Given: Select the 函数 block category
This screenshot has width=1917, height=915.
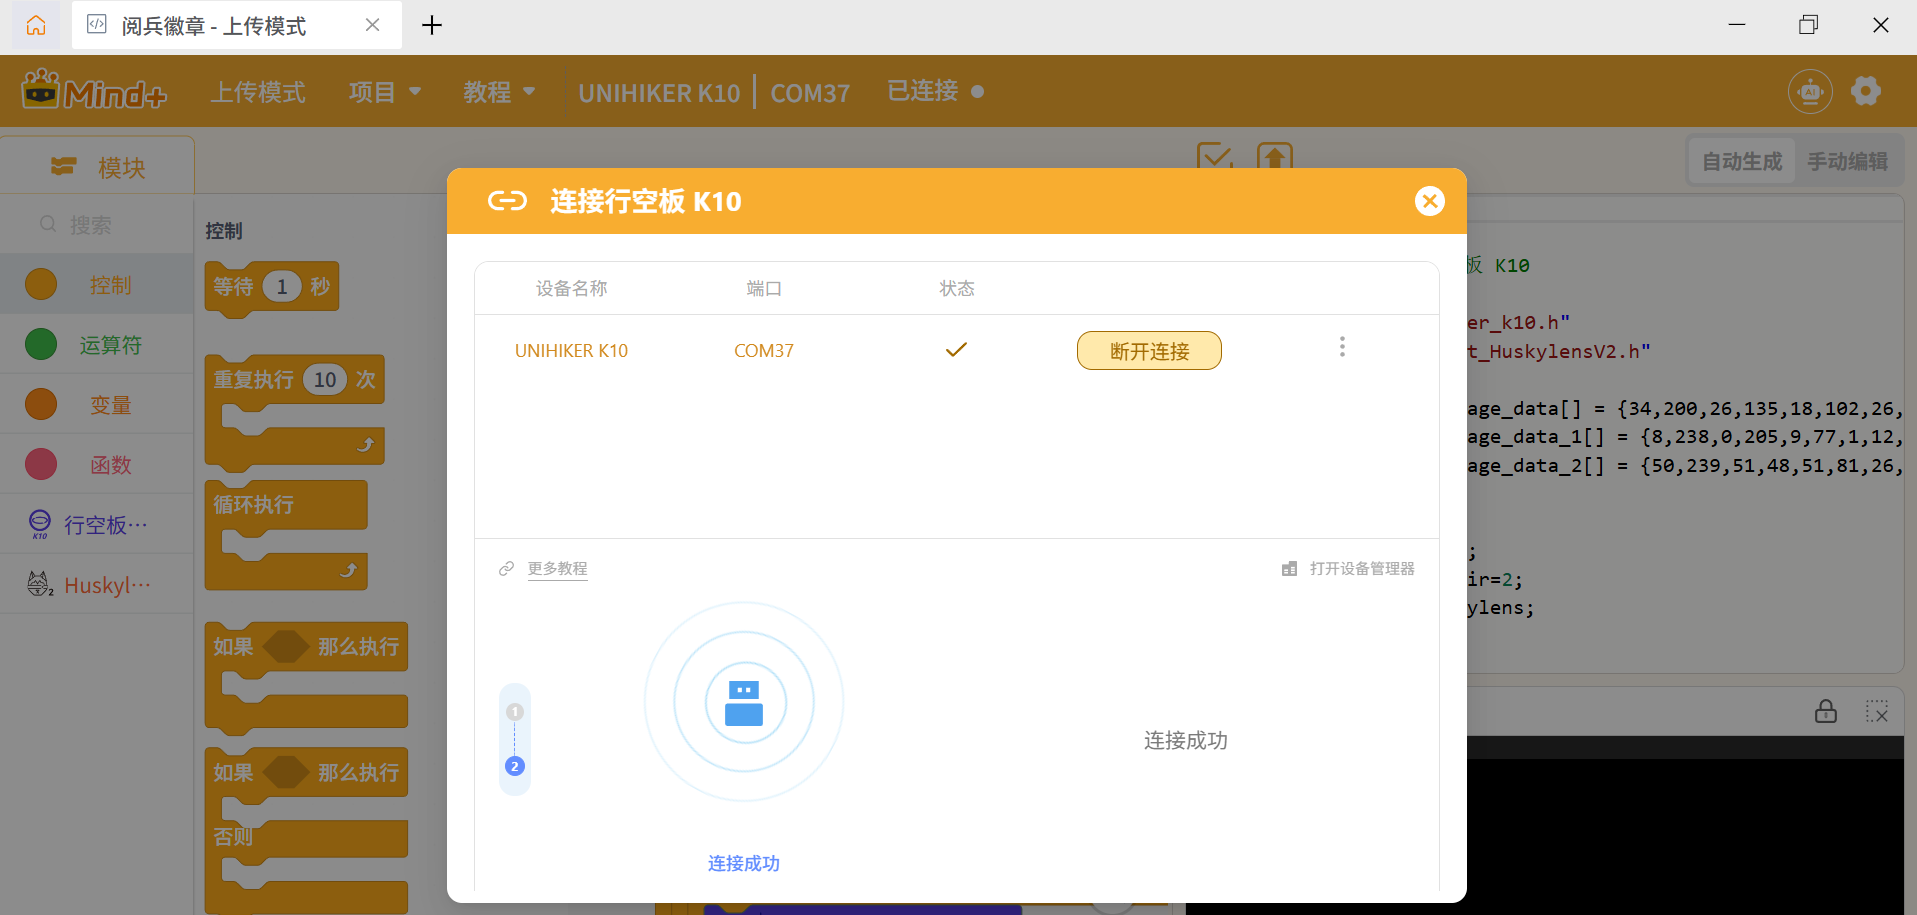Looking at the screenshot, I should tap(97, 464).
